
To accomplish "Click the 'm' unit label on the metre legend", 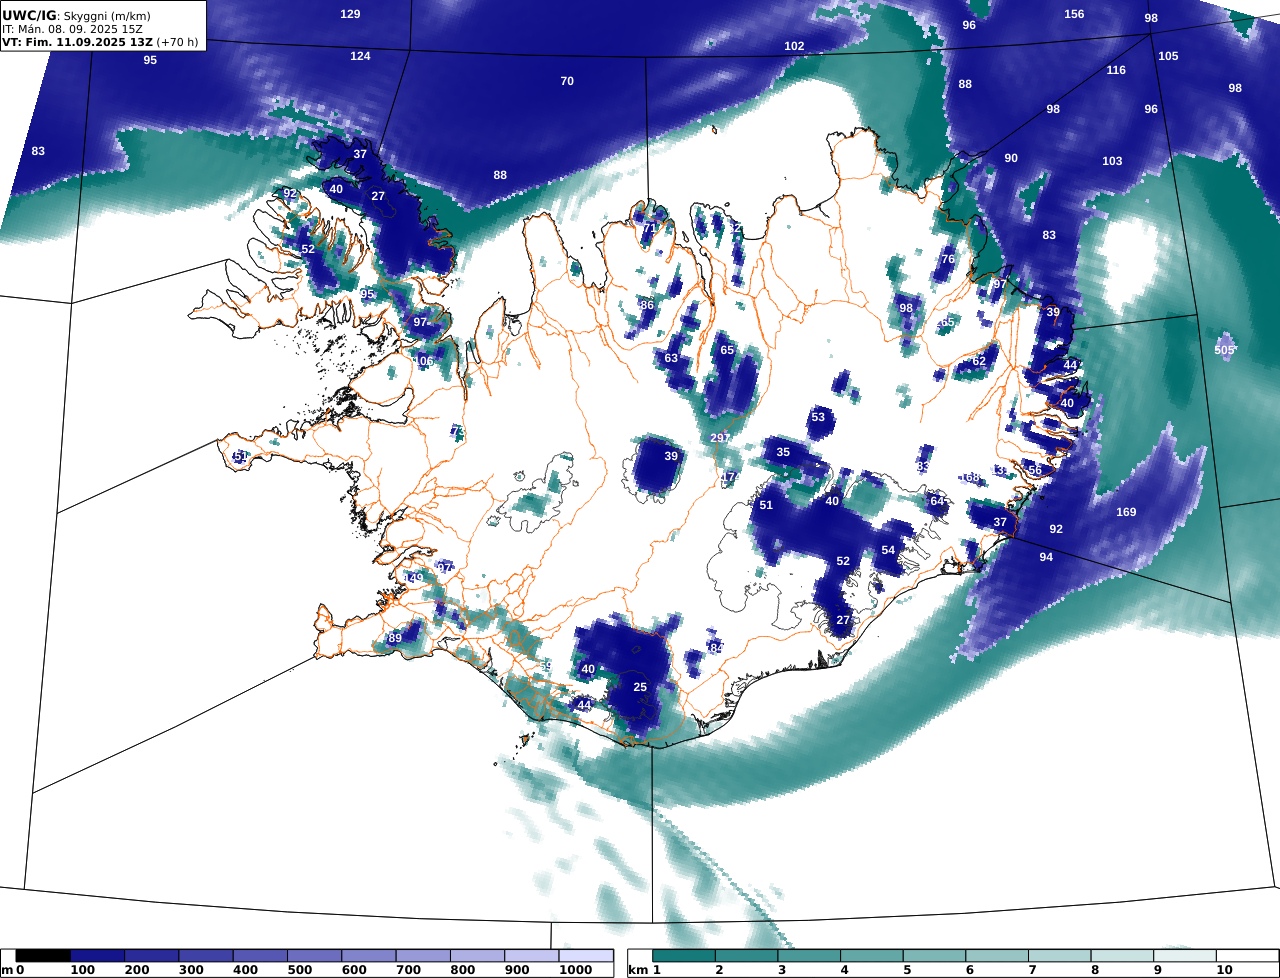I will (x=8, y=970).
